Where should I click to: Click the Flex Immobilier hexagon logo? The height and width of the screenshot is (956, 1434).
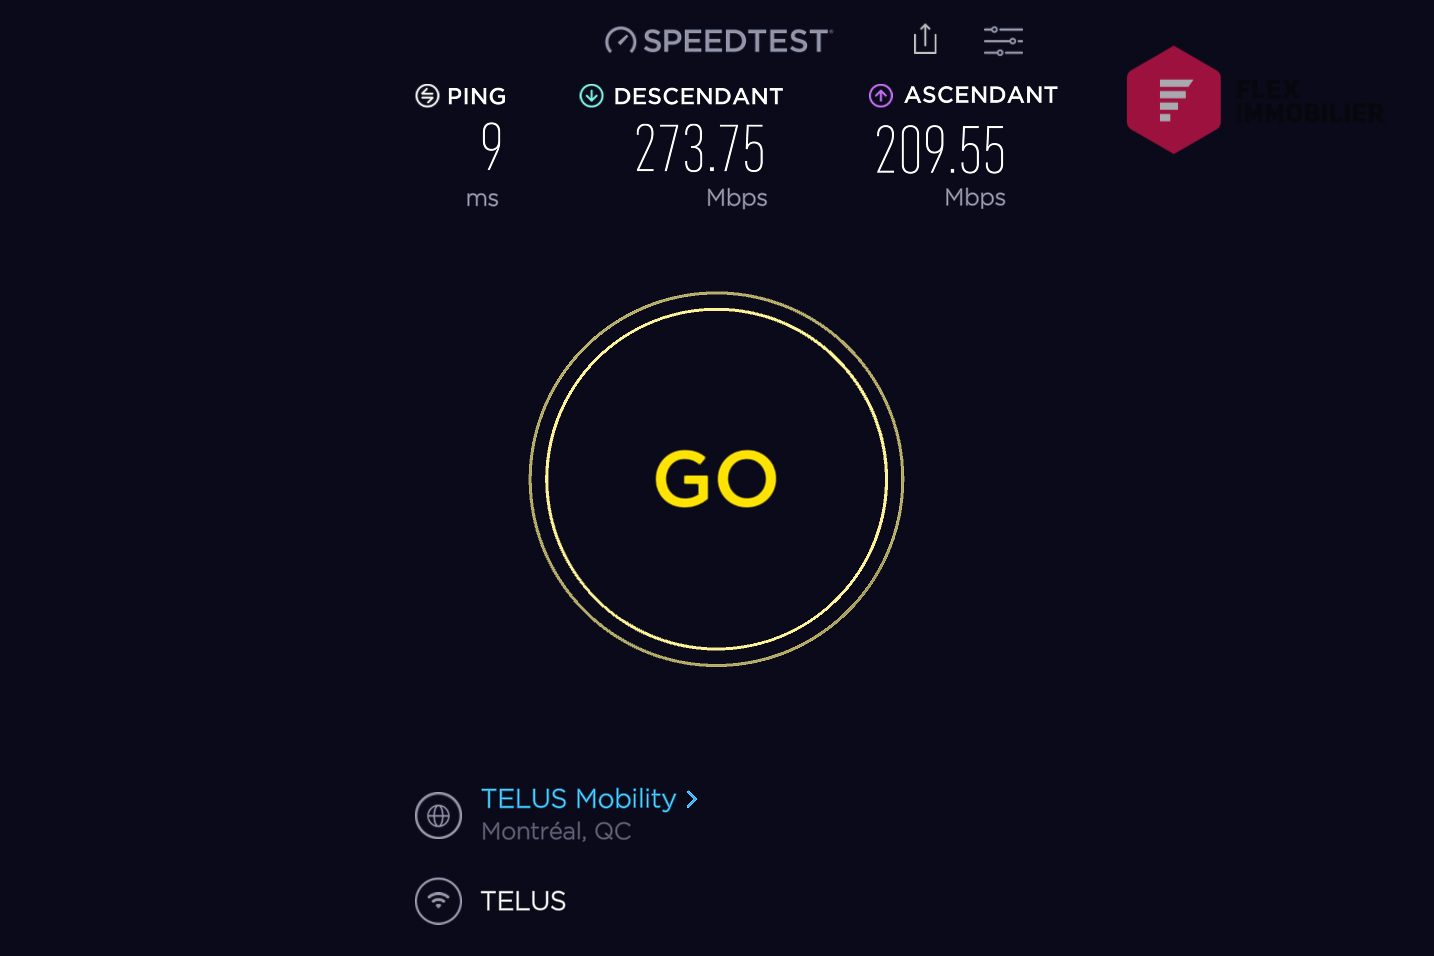tap(1173, 100)
